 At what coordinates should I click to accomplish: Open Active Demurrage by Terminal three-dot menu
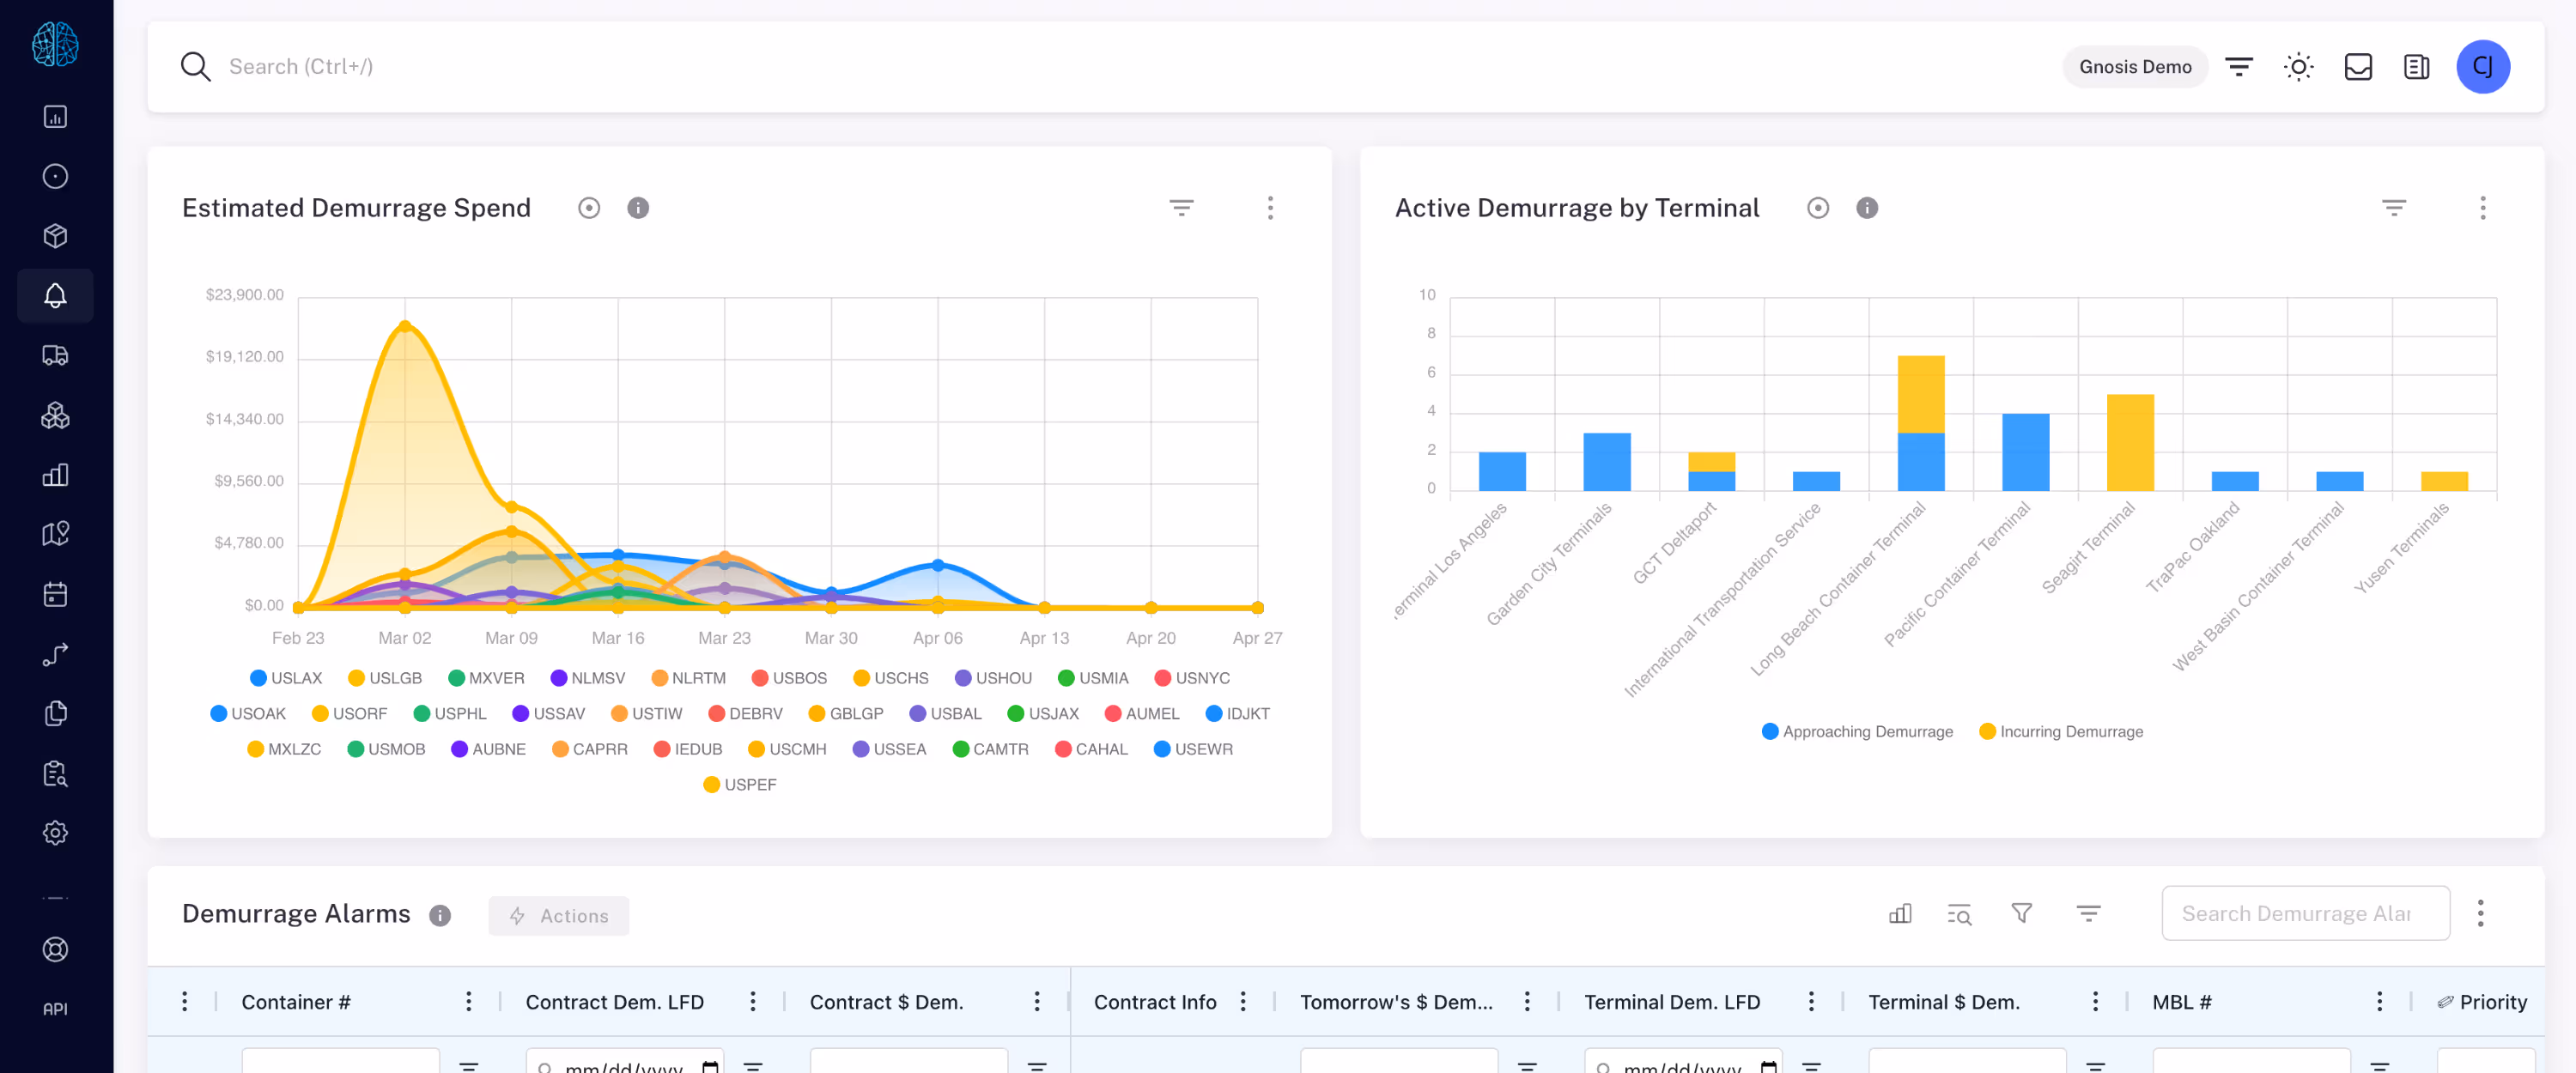[x=2482, y=208]
